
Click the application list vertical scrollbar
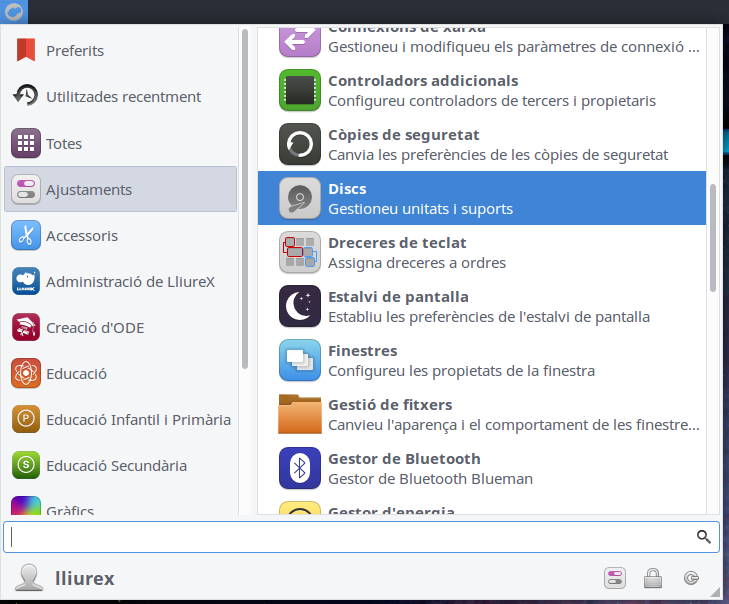(x=713, y=238)
